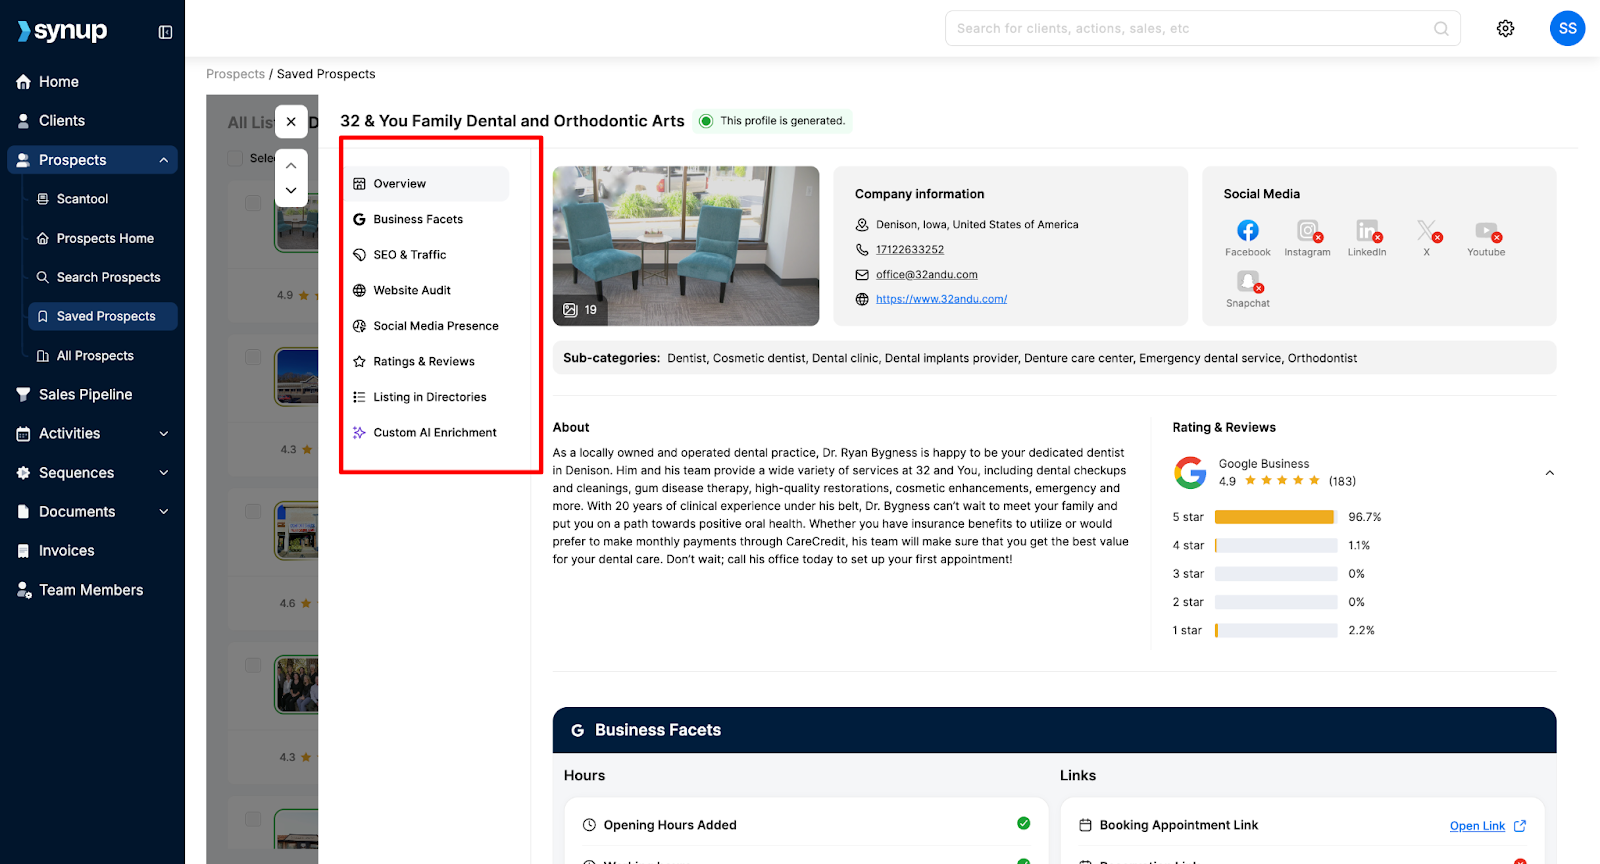Click the location pin icon beside Denison, Iowa

click(862, 225)
